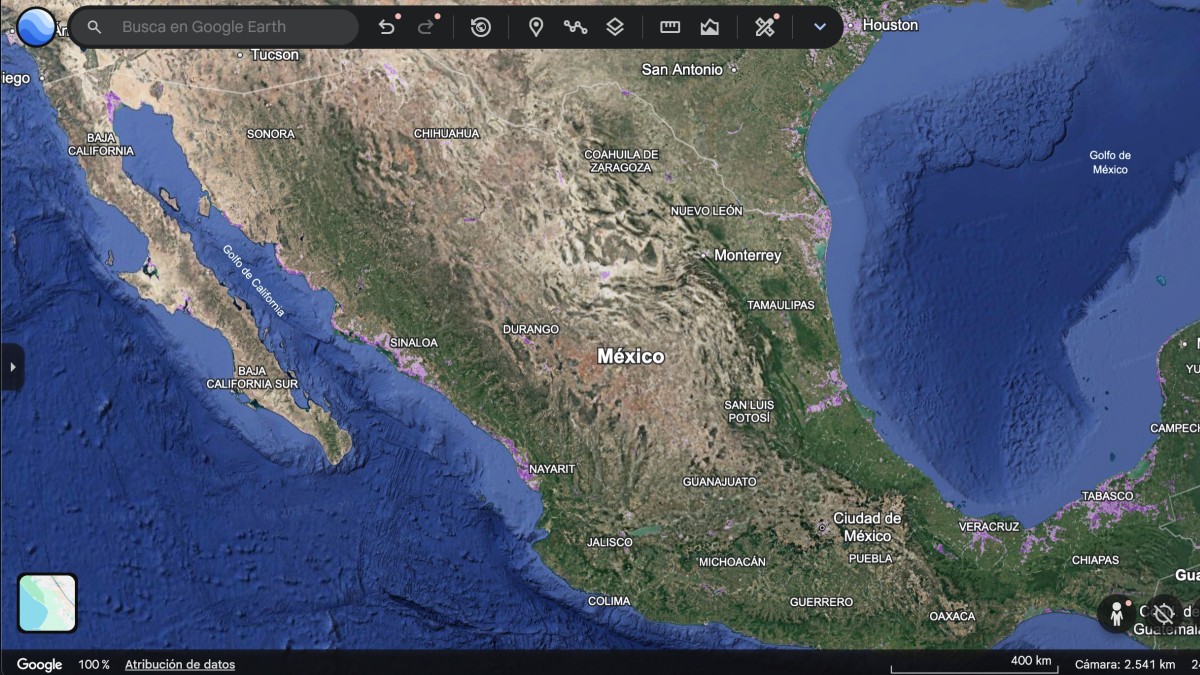Click the 100 % zoom level indicator
1200x675 pixels.
coord(94,664)
